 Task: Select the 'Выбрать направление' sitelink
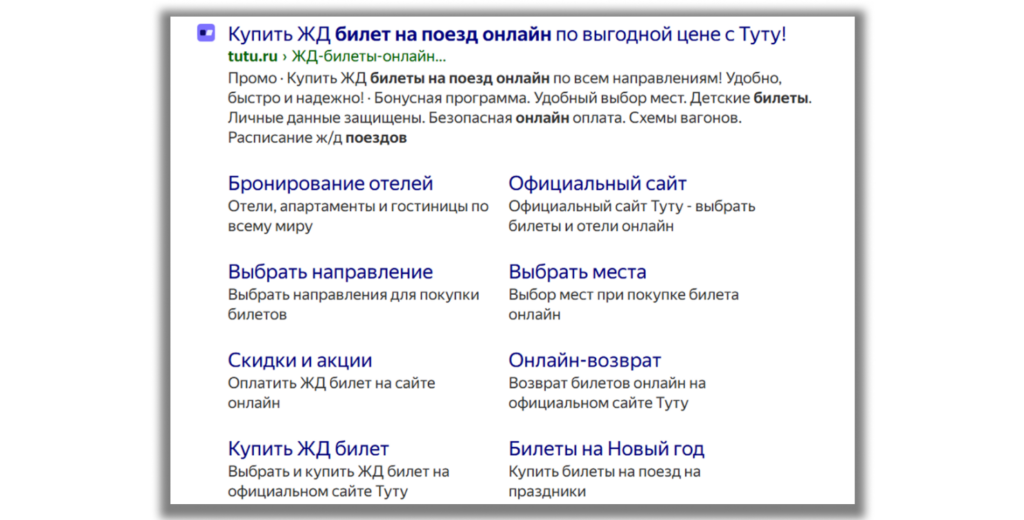click(330, 272)
